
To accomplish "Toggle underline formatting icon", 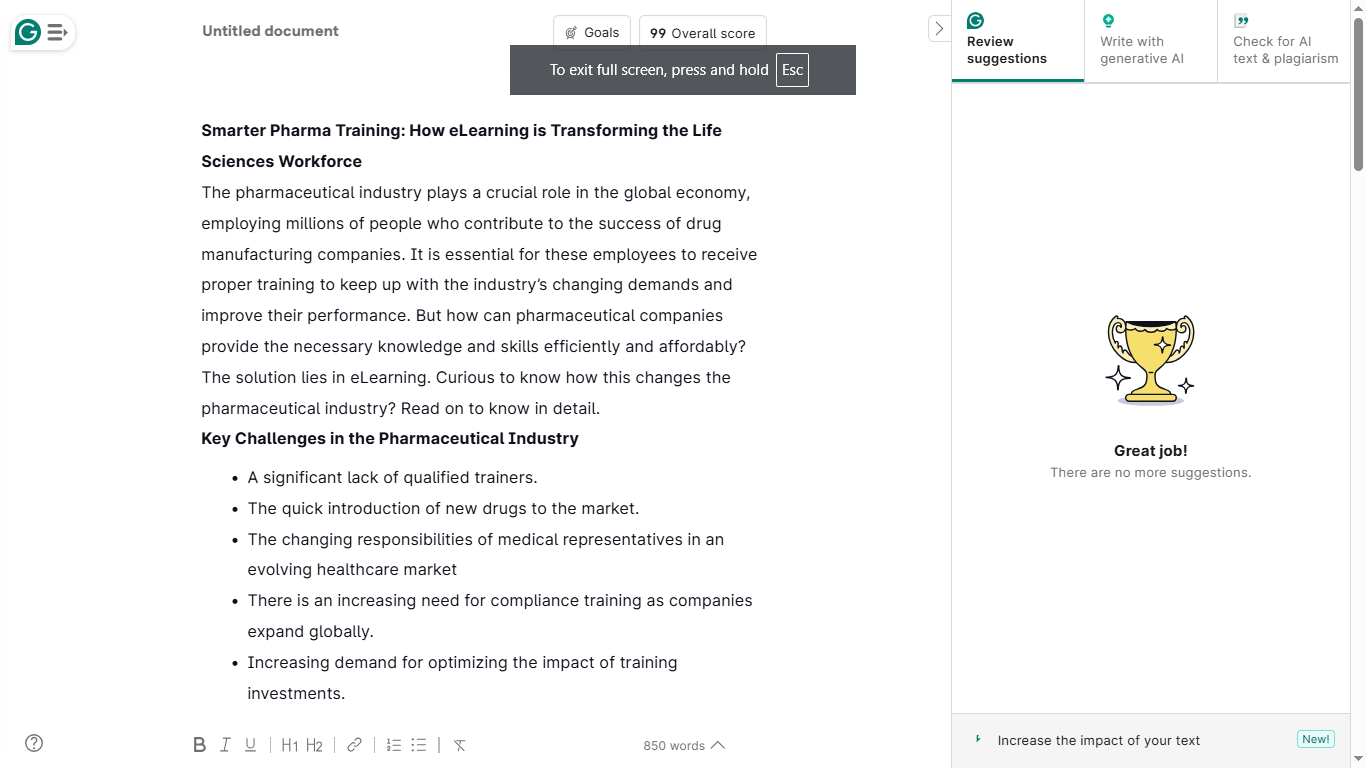I will (251, 745).
